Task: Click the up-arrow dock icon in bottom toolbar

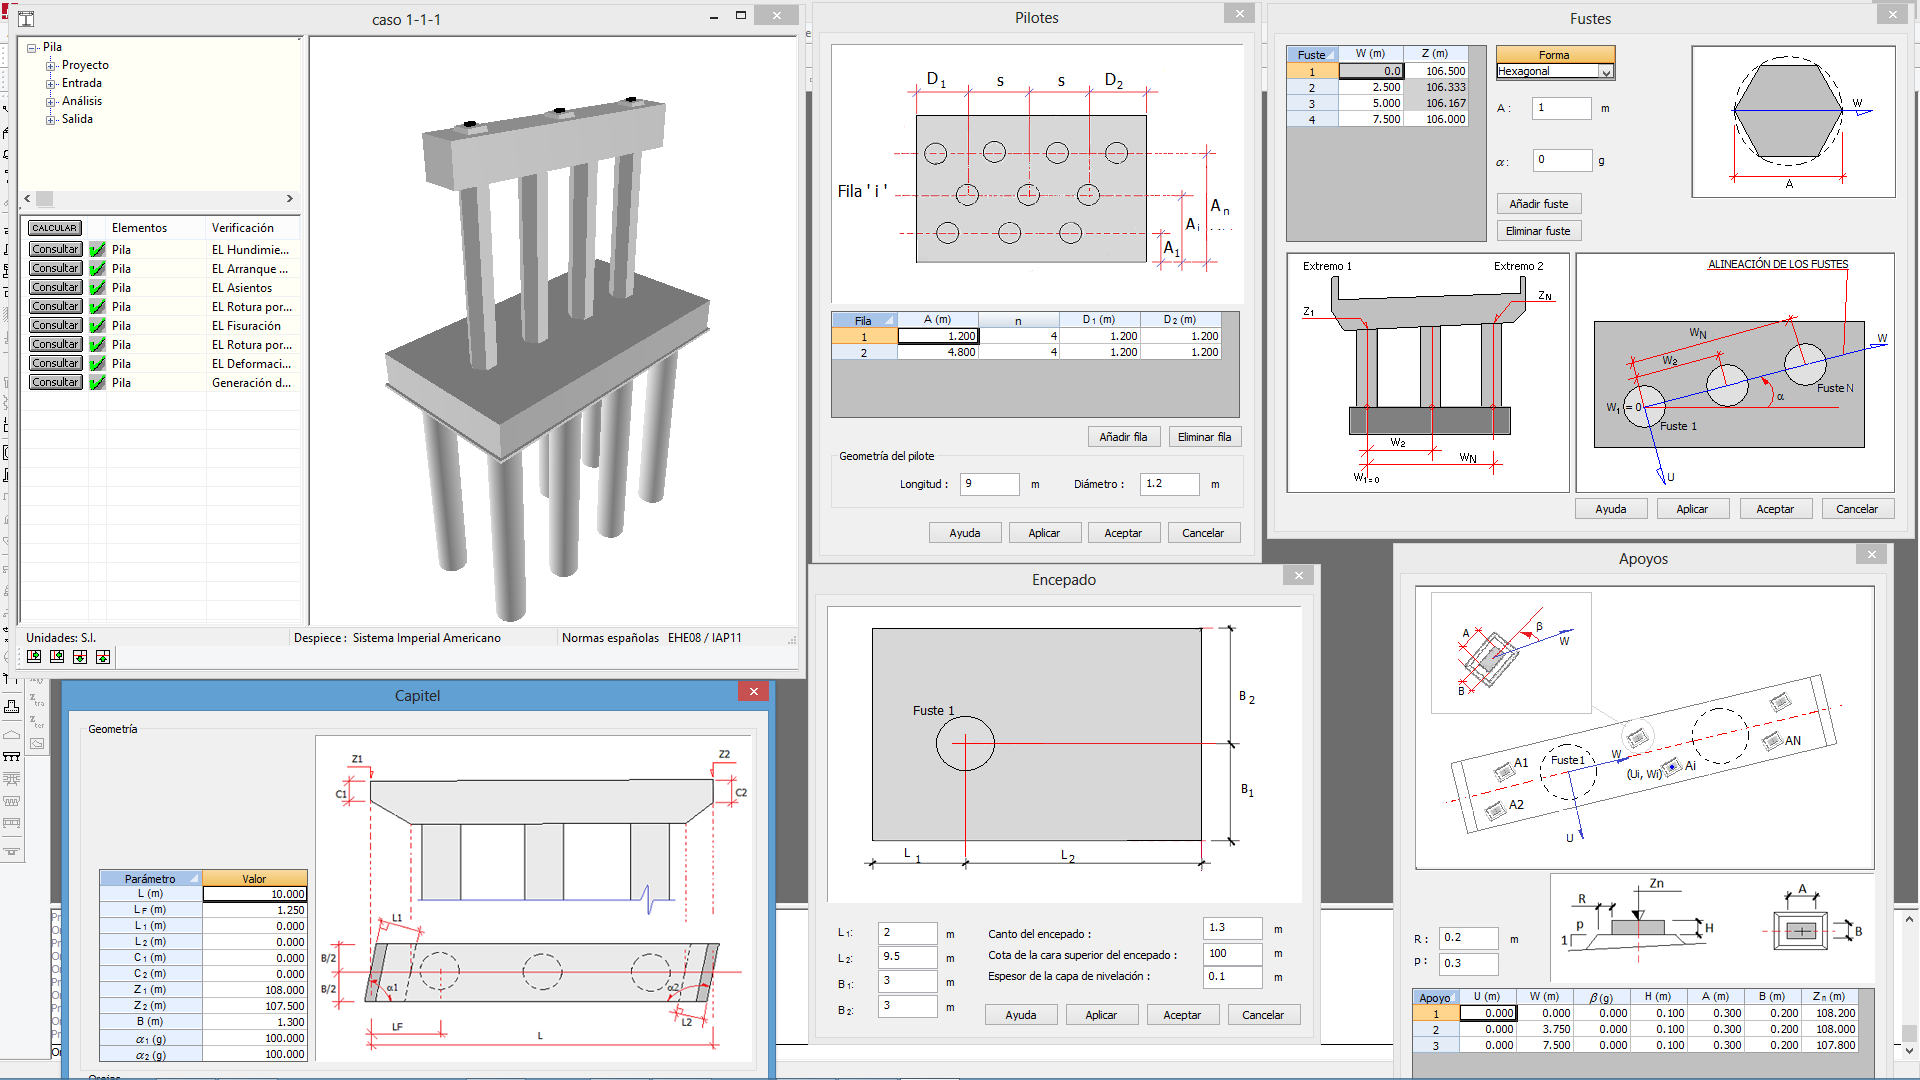Action: (x=103, y=657)
